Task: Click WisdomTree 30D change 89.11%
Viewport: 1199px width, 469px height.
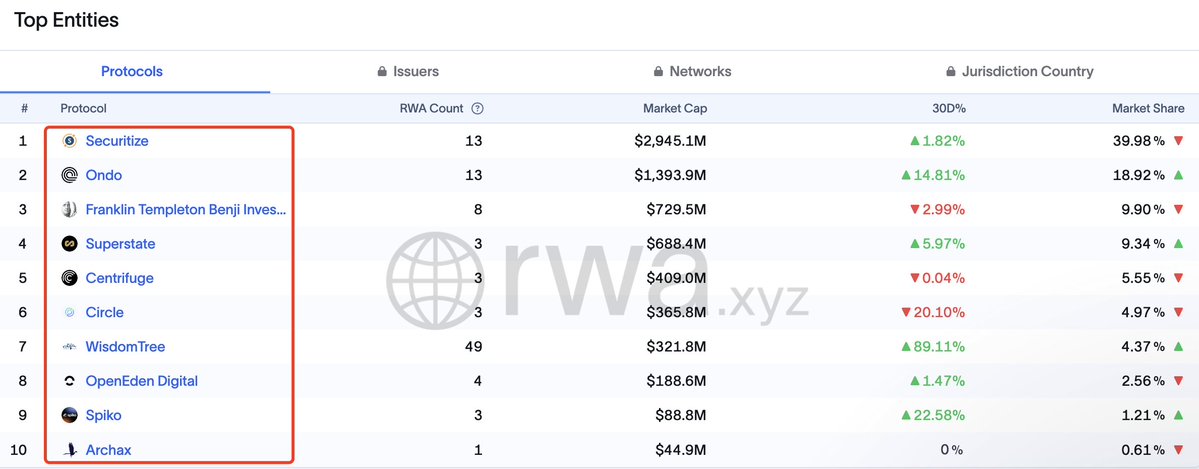Action: (x=934, y=347)
